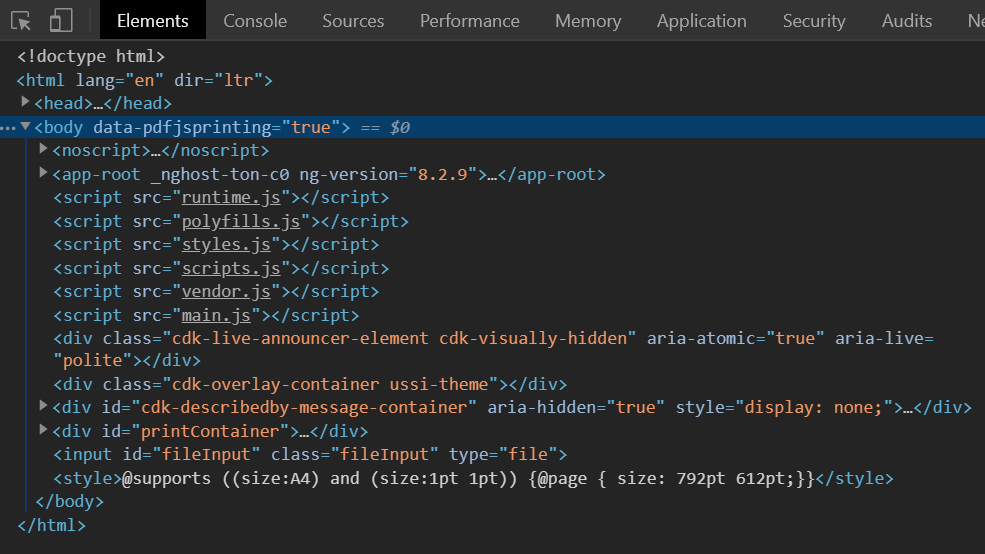The width and height of the screenshot is (985, 554).
Task: Click the aria-atomic="true" attribute
Action: click(736, 339)
